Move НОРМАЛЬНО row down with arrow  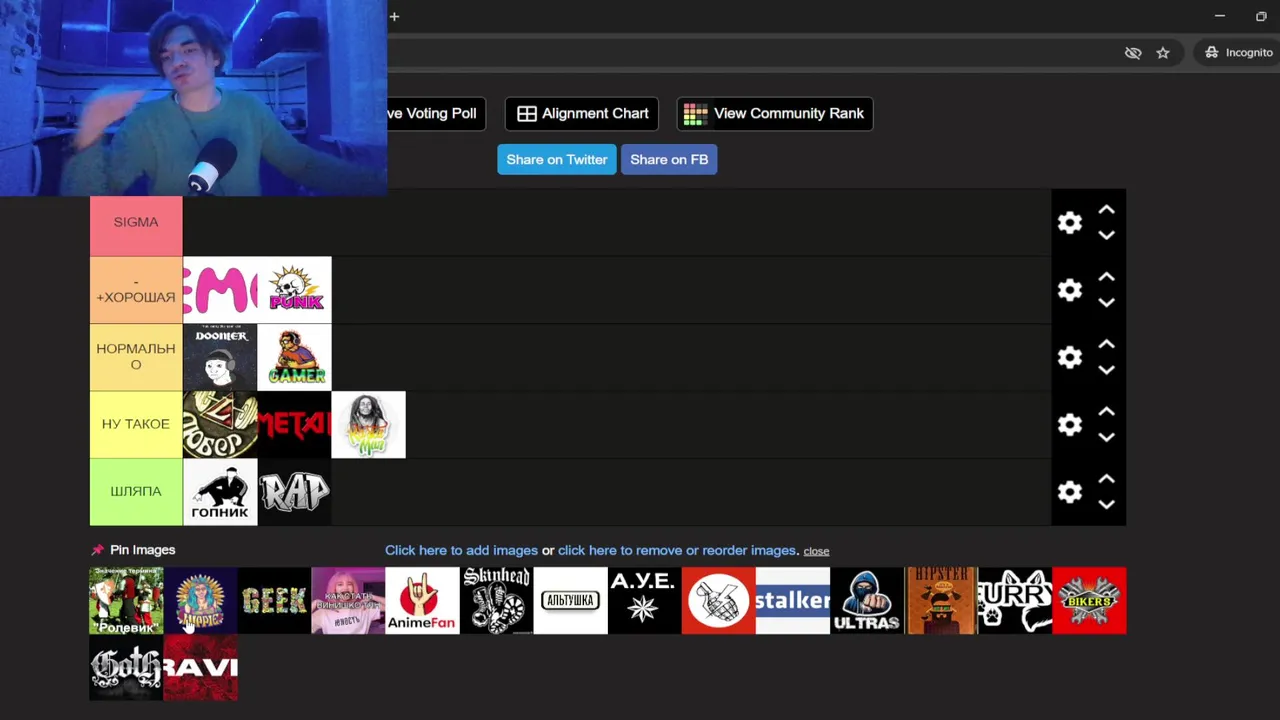point(1106,369)
